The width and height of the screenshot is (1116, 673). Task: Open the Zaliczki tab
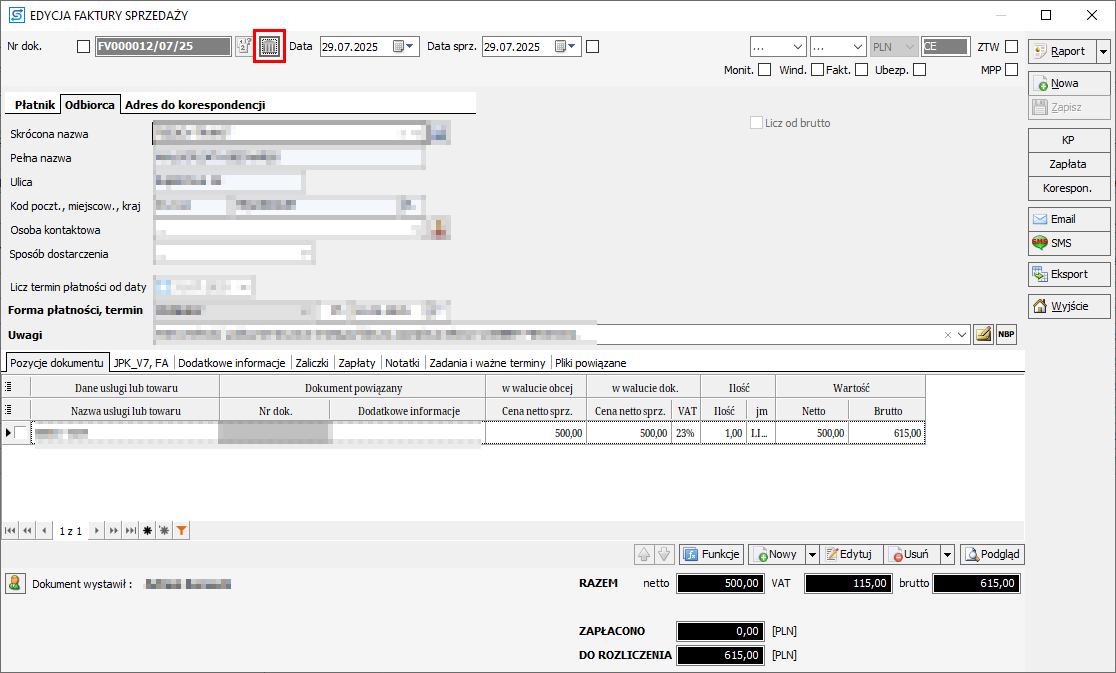[x=311, y=363]
